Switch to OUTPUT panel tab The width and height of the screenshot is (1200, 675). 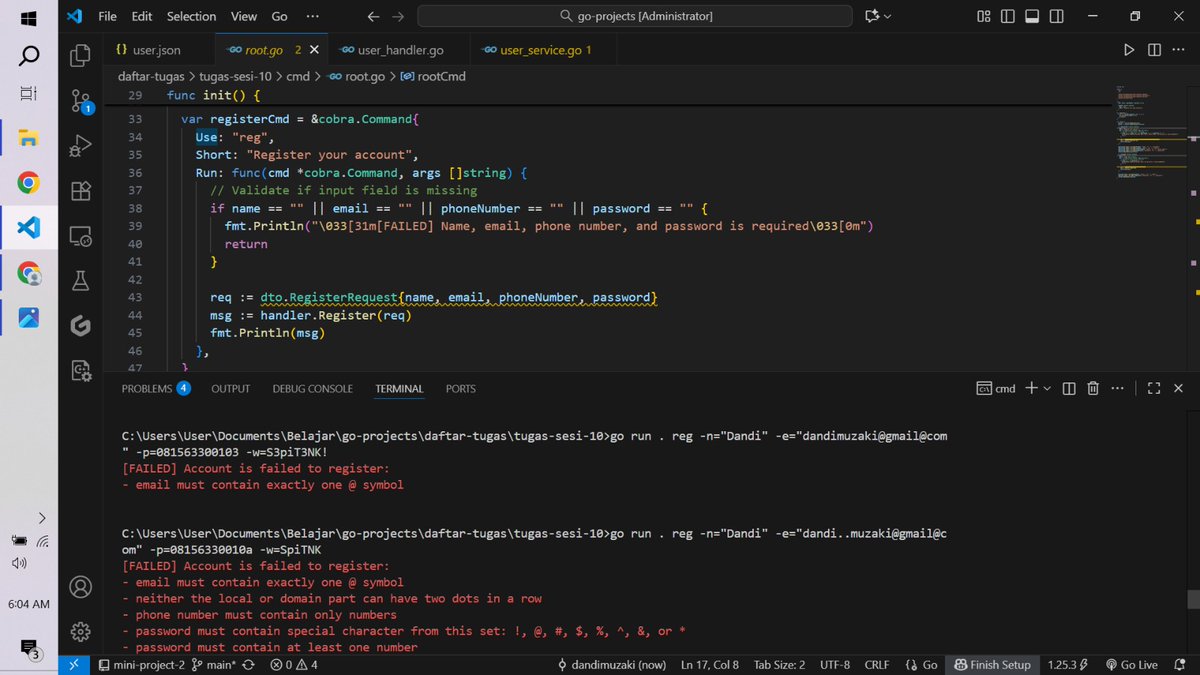(230, 388)
